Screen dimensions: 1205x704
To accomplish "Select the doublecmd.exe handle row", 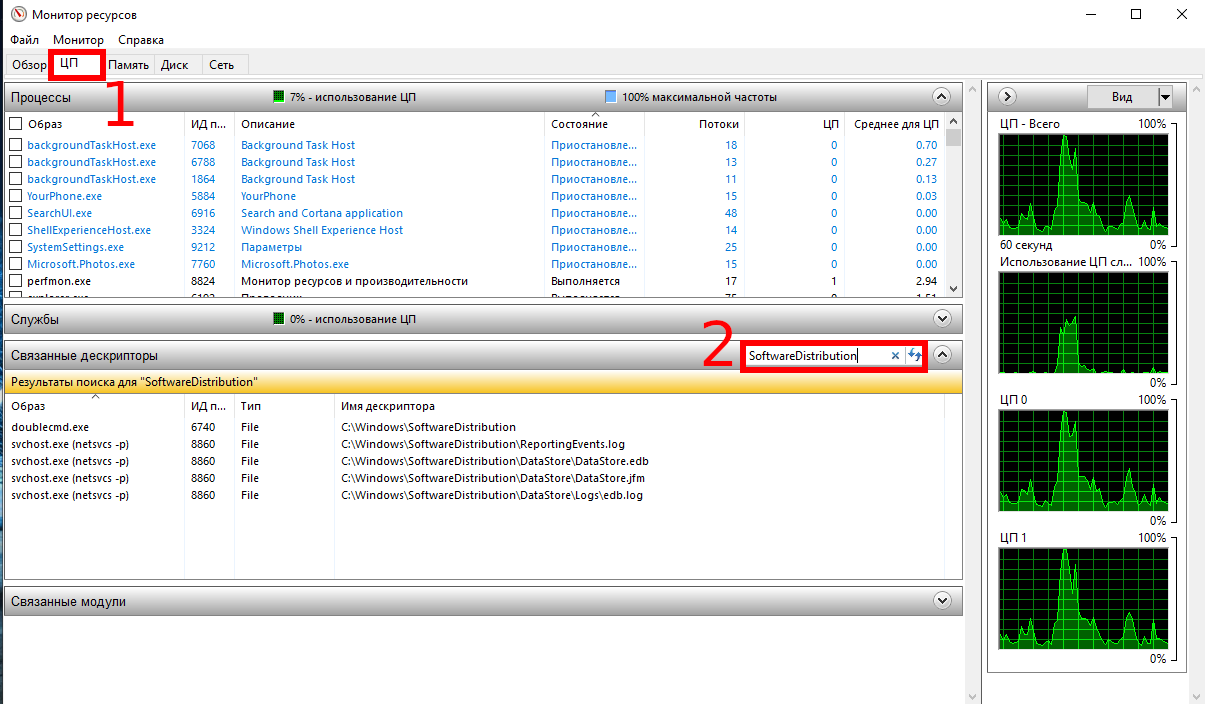I will (x=300, y=427).
